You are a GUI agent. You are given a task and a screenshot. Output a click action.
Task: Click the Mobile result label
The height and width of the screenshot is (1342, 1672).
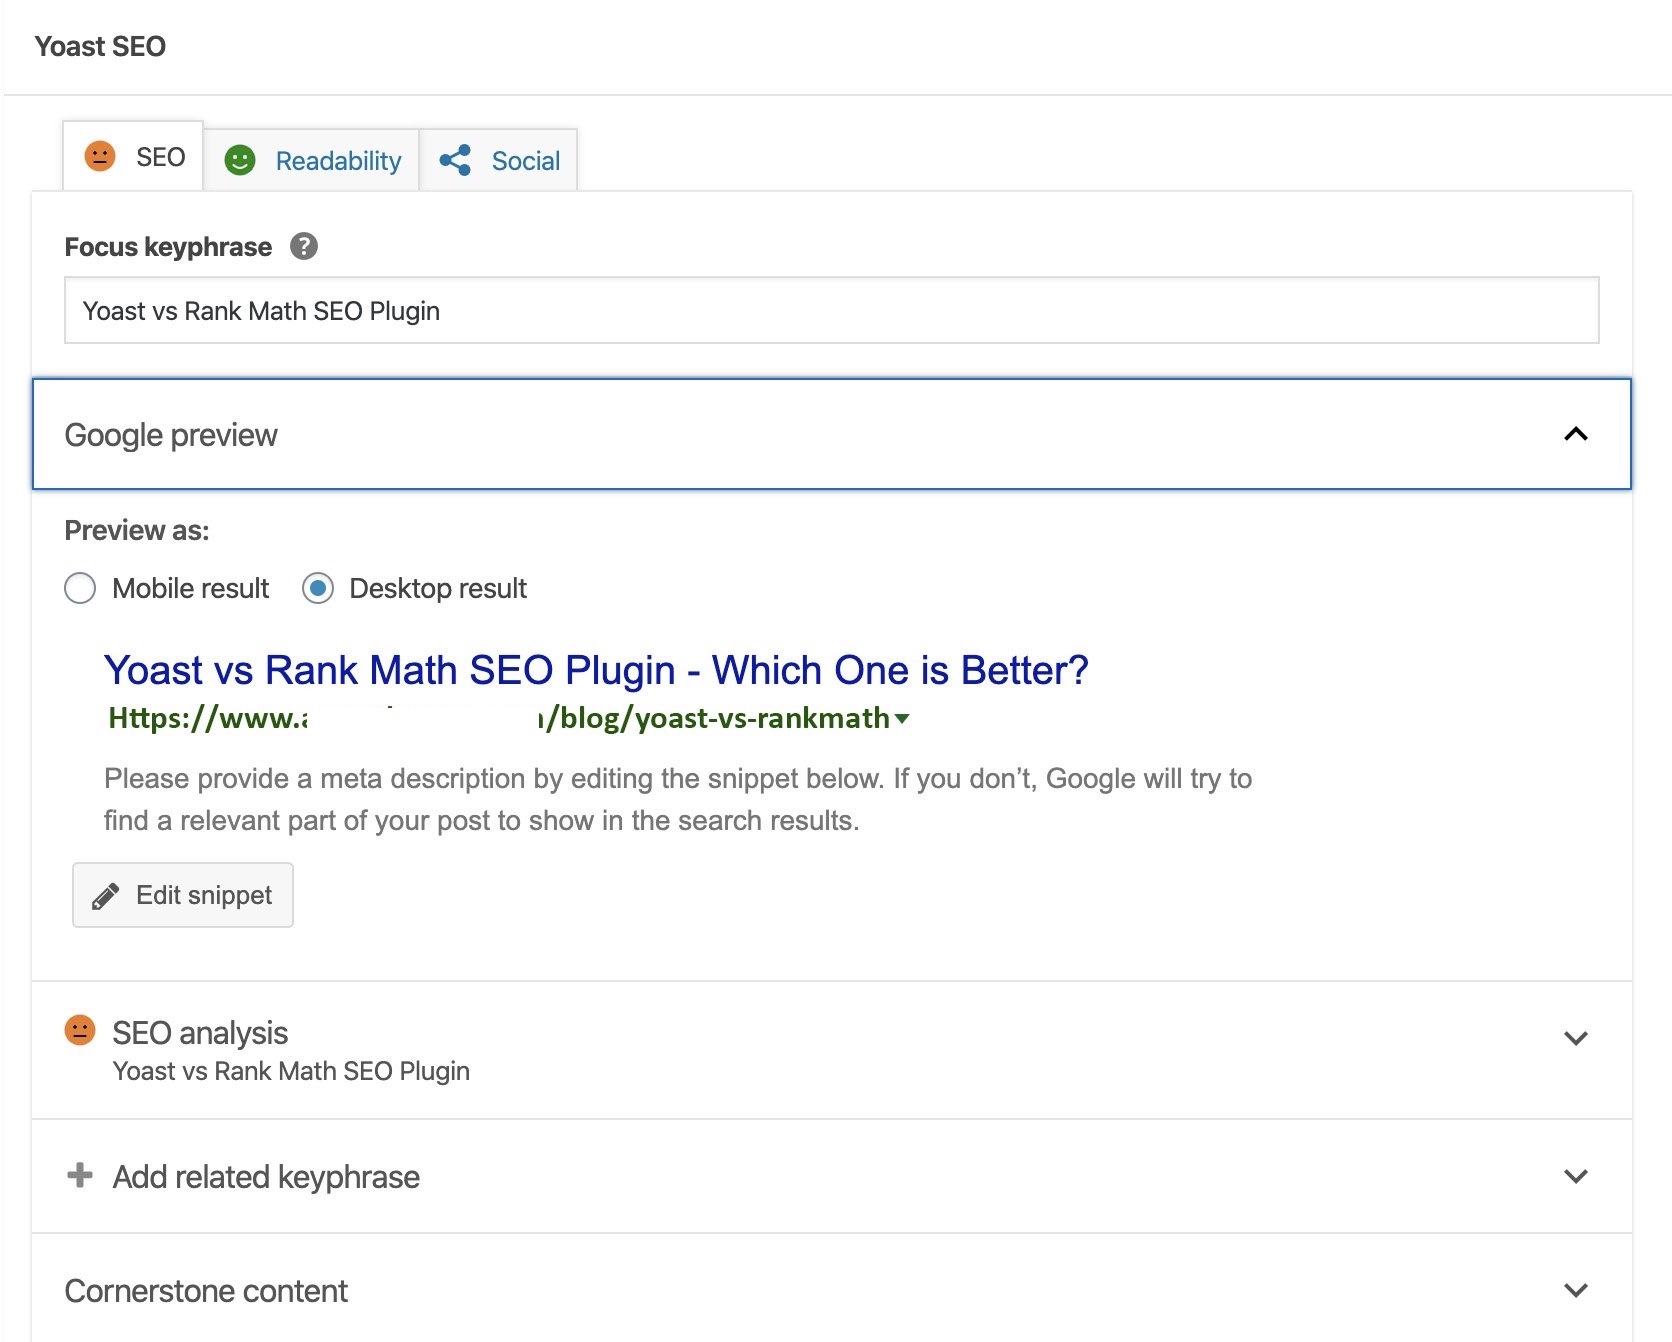191,588
